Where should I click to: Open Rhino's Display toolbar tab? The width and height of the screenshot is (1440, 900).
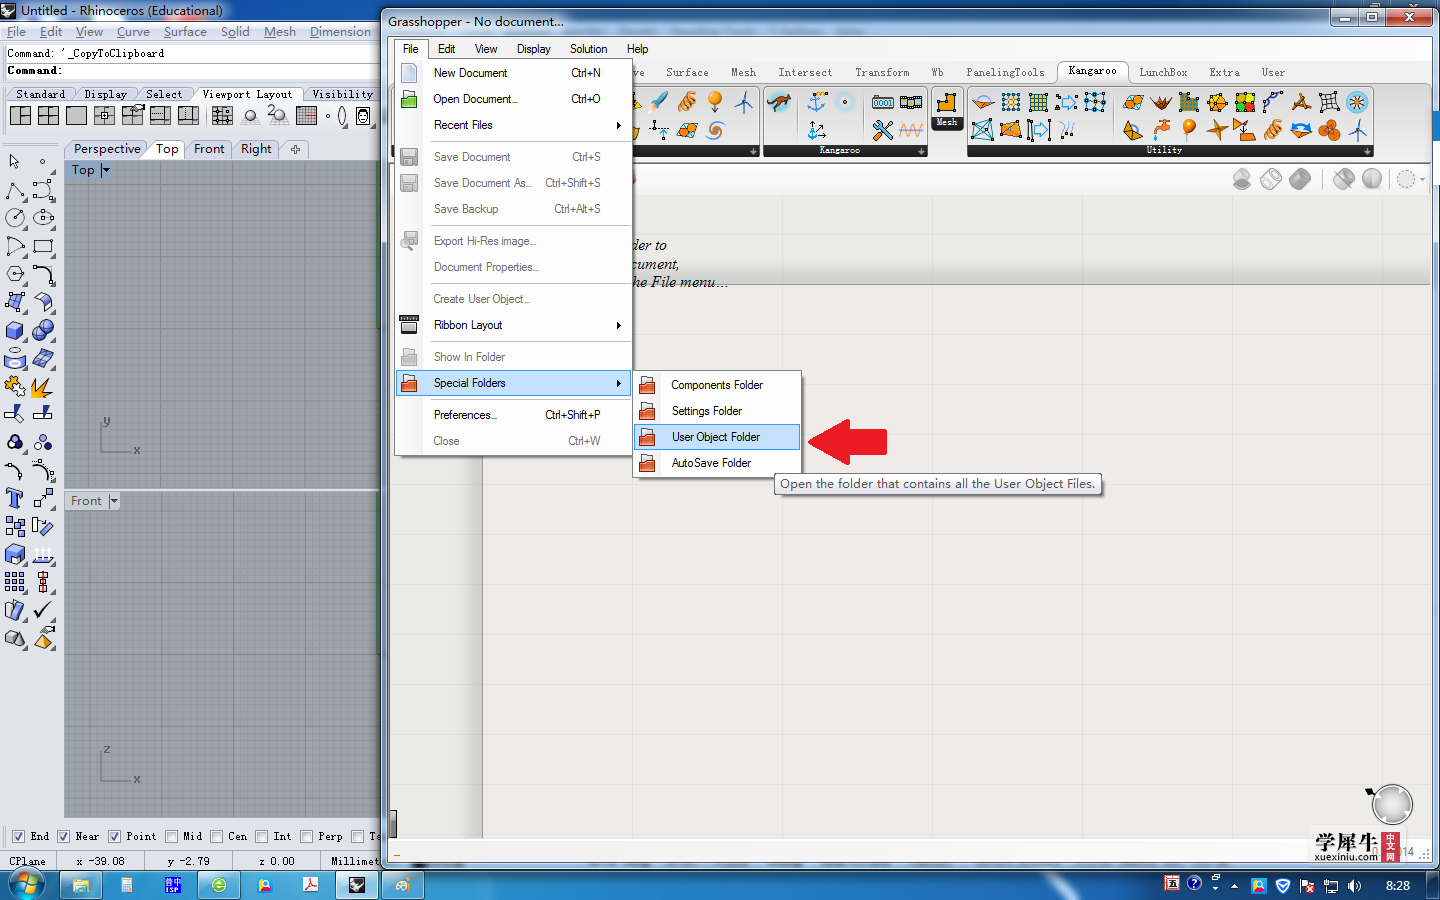tap(105, 95)
